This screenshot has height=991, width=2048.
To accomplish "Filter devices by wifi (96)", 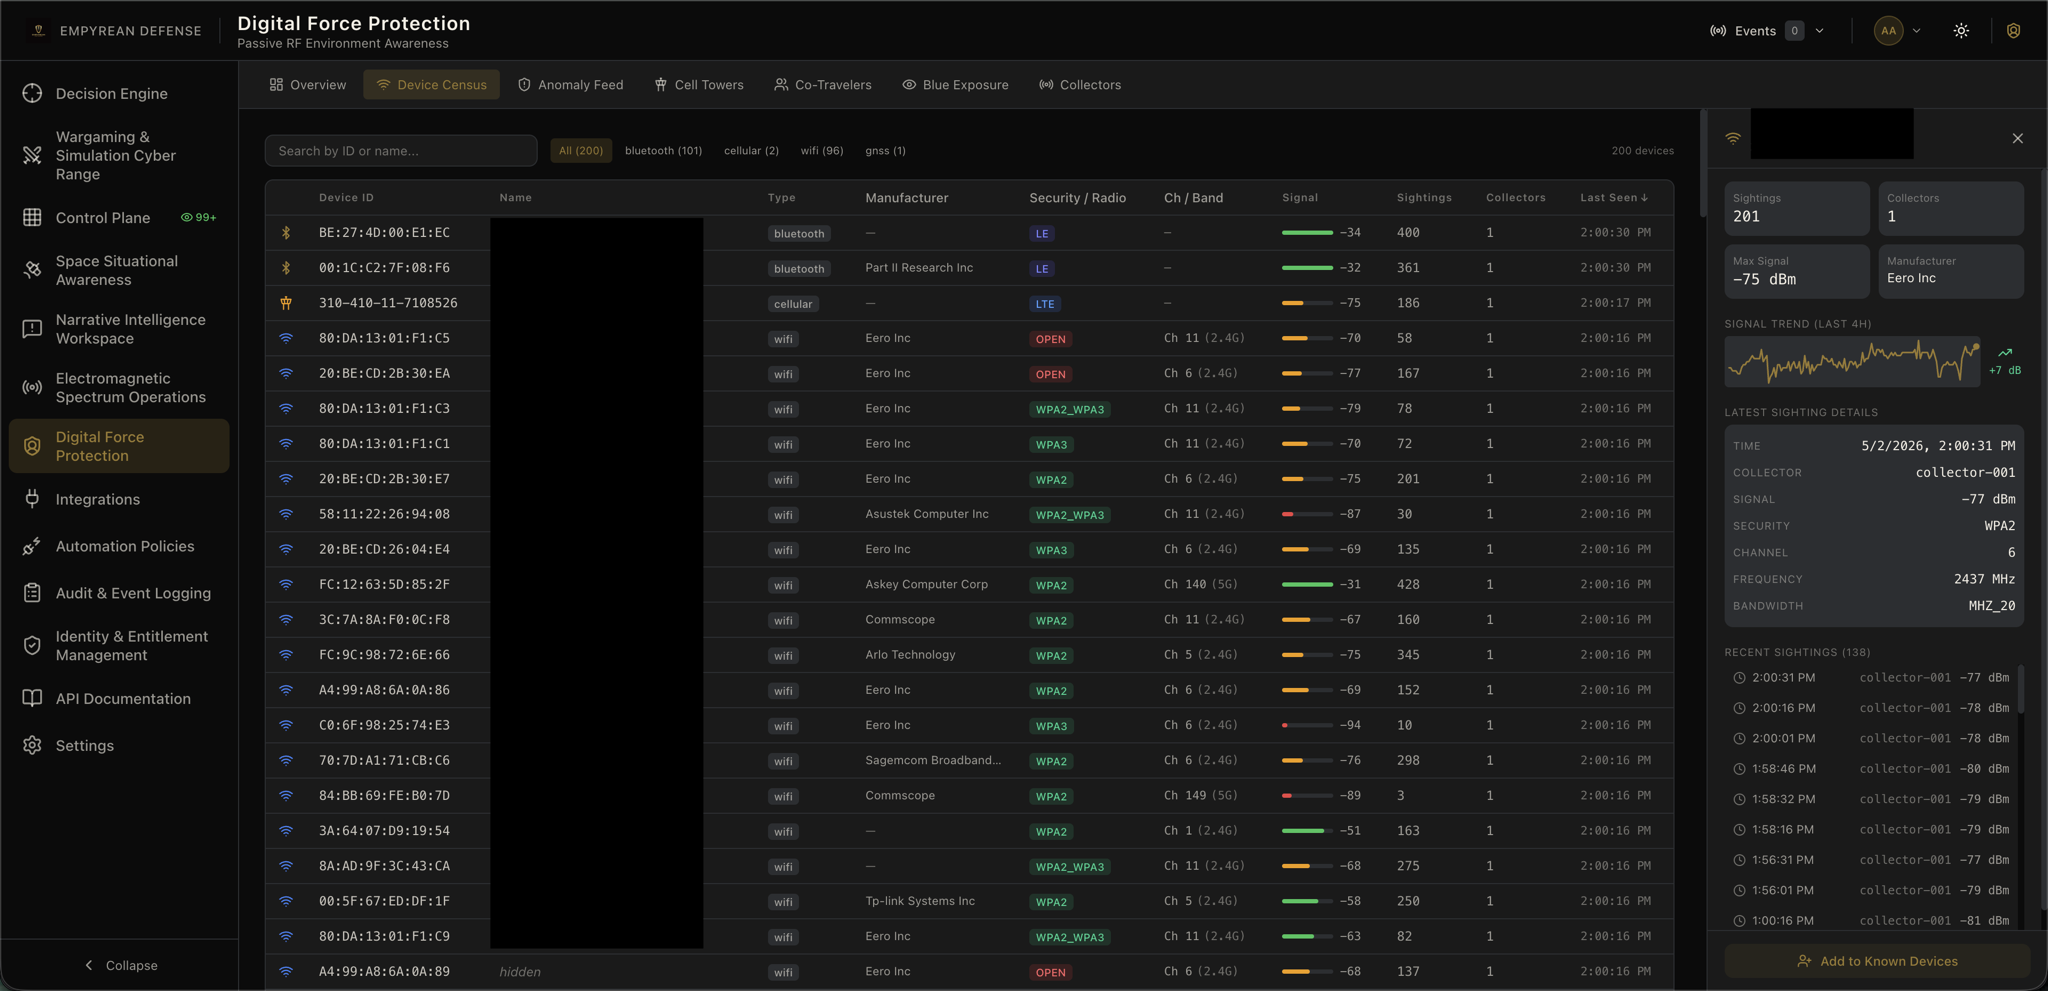I will (822, 151).
